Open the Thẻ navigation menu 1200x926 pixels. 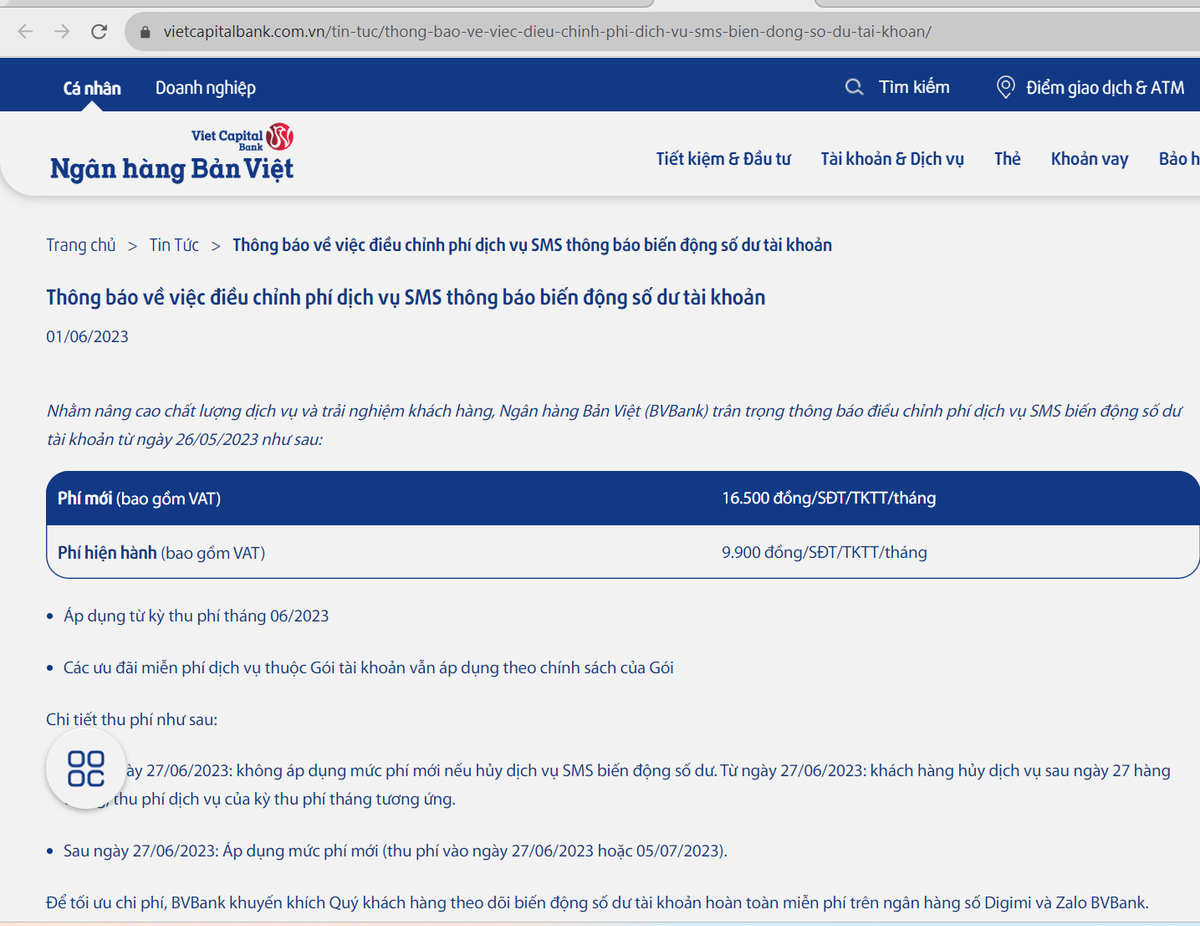pyautogui.click(x=1007, y=158)
